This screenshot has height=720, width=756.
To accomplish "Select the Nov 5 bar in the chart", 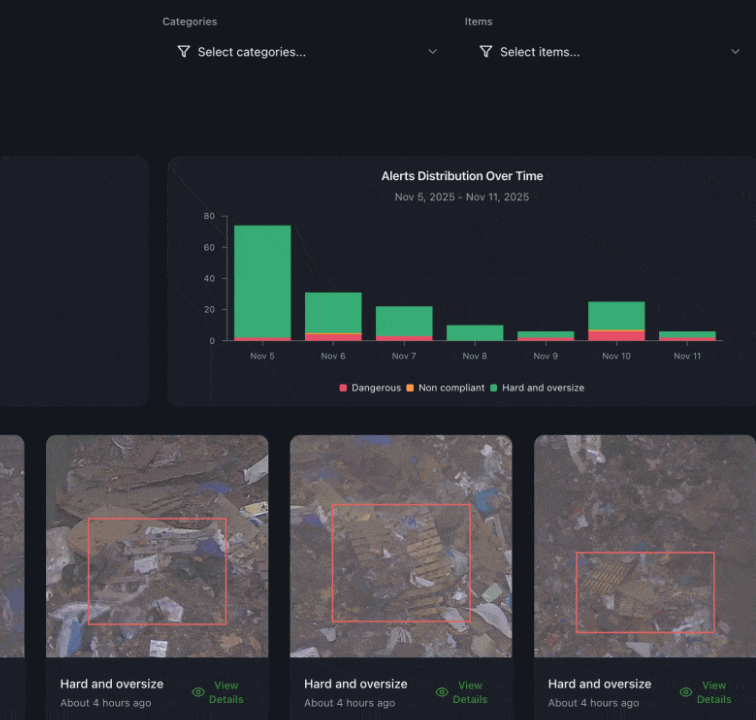I will tap(262, 283).
